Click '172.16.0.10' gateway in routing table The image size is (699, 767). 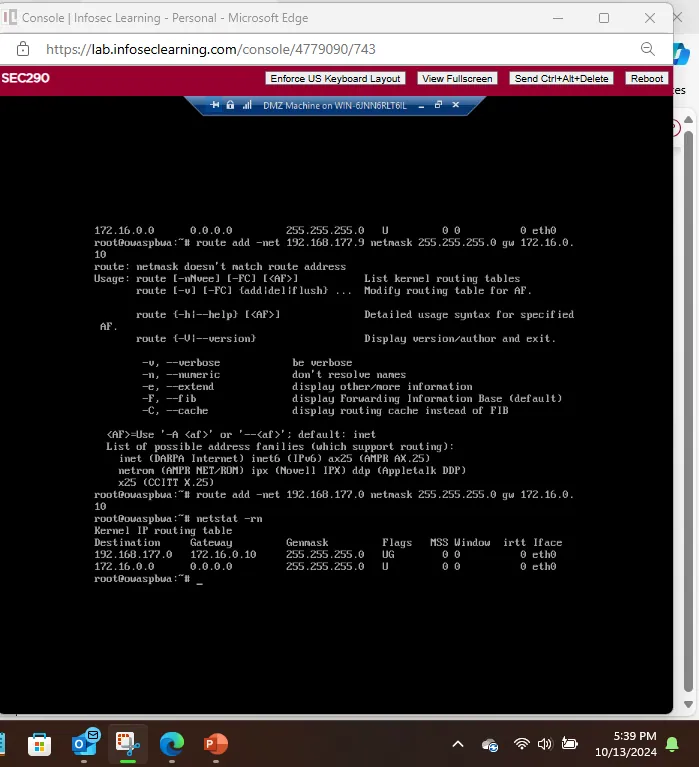223,555
